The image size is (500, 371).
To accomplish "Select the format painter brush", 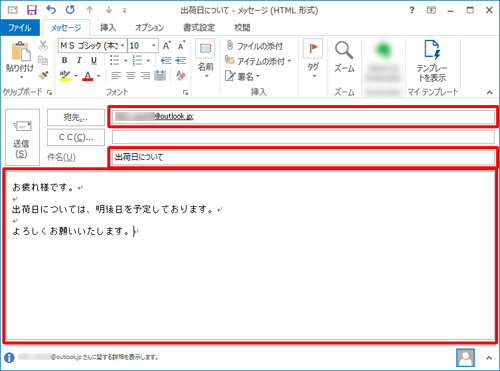I will pyautogui.click(x=43, y=76).
